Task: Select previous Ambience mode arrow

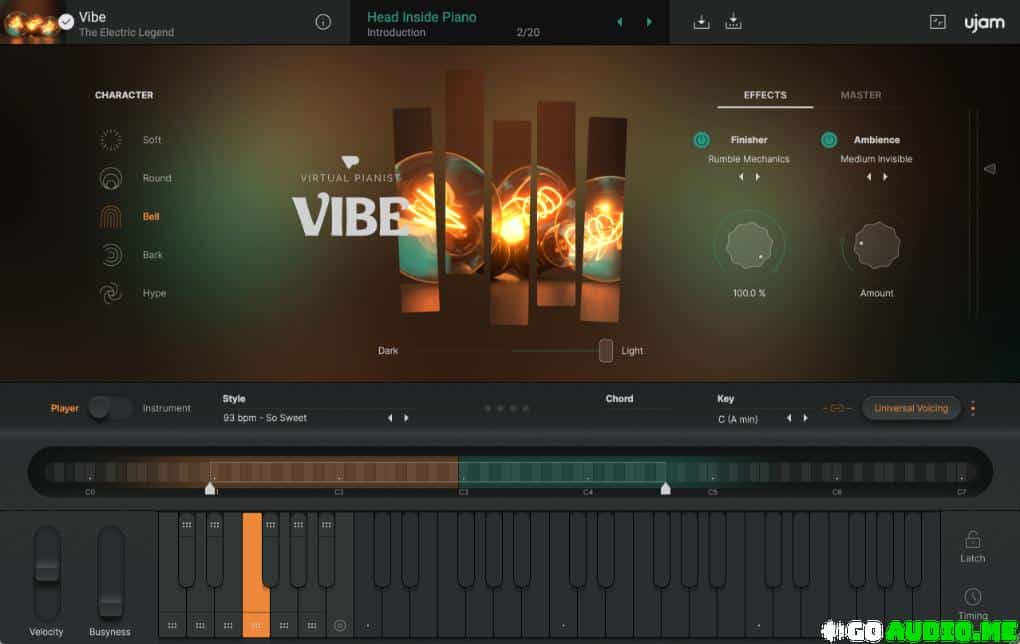Action: coord(868,177)
